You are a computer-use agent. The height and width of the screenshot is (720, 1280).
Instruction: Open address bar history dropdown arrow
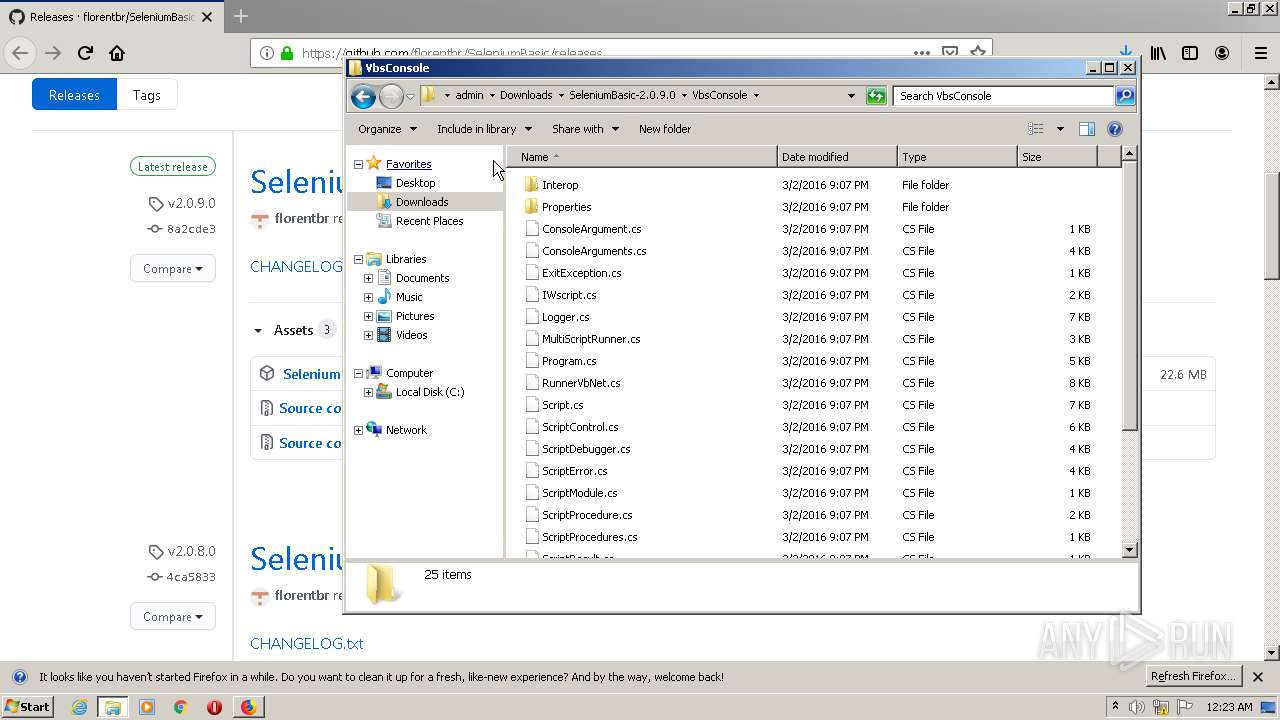coord(851,96)
